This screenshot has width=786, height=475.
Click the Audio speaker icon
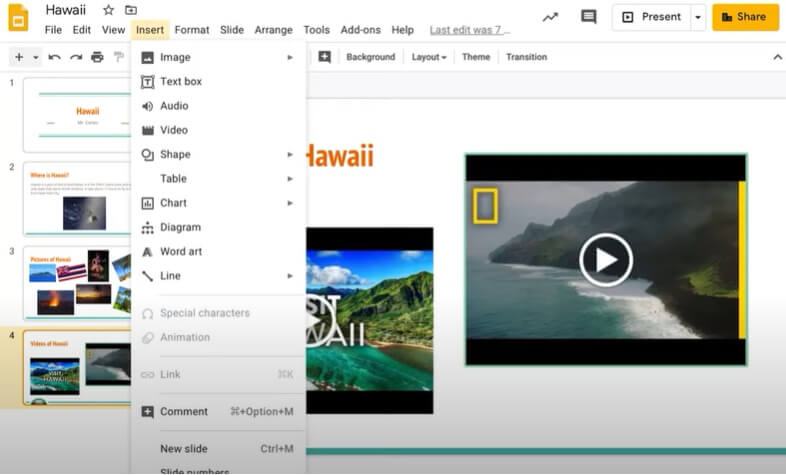click(147, 106)
